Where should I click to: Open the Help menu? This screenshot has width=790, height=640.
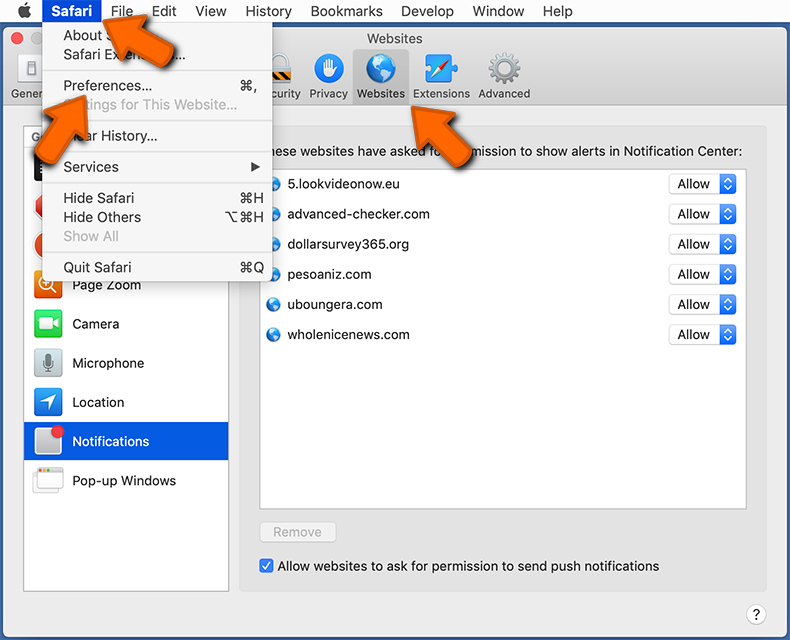558,11
